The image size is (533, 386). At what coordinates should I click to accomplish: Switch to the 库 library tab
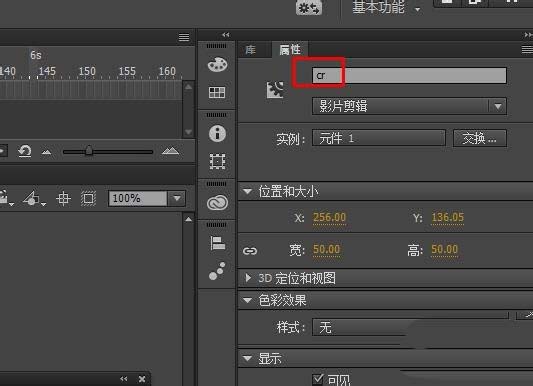(x=251, y=50)
